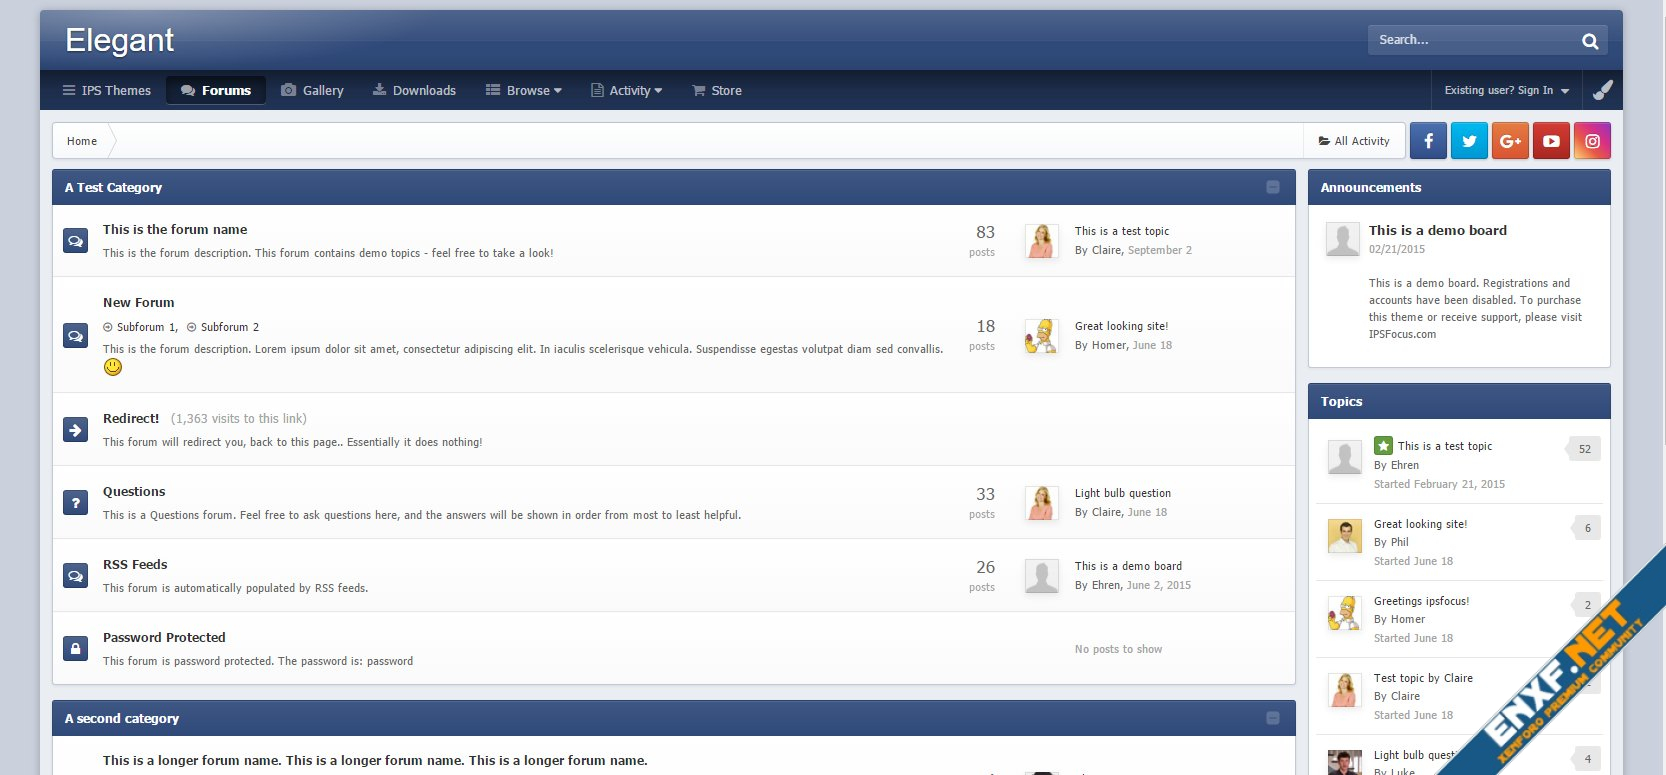Screen dimensions: 1666x775
Task: Go to the Gallery tab
Action: 312,91
